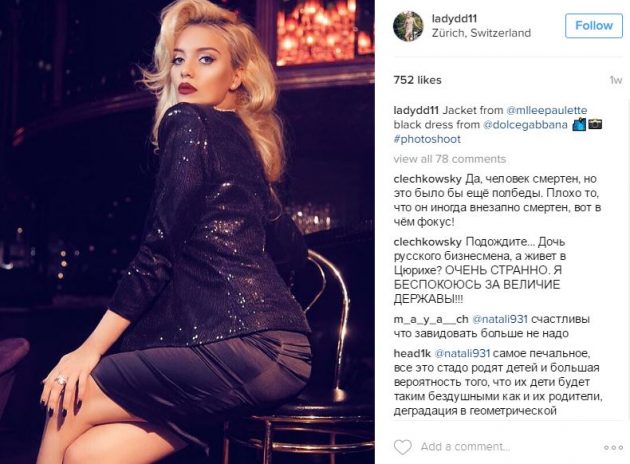Screen dimensions: 630x464
Task: Click the main post photo
Action: 187,232
